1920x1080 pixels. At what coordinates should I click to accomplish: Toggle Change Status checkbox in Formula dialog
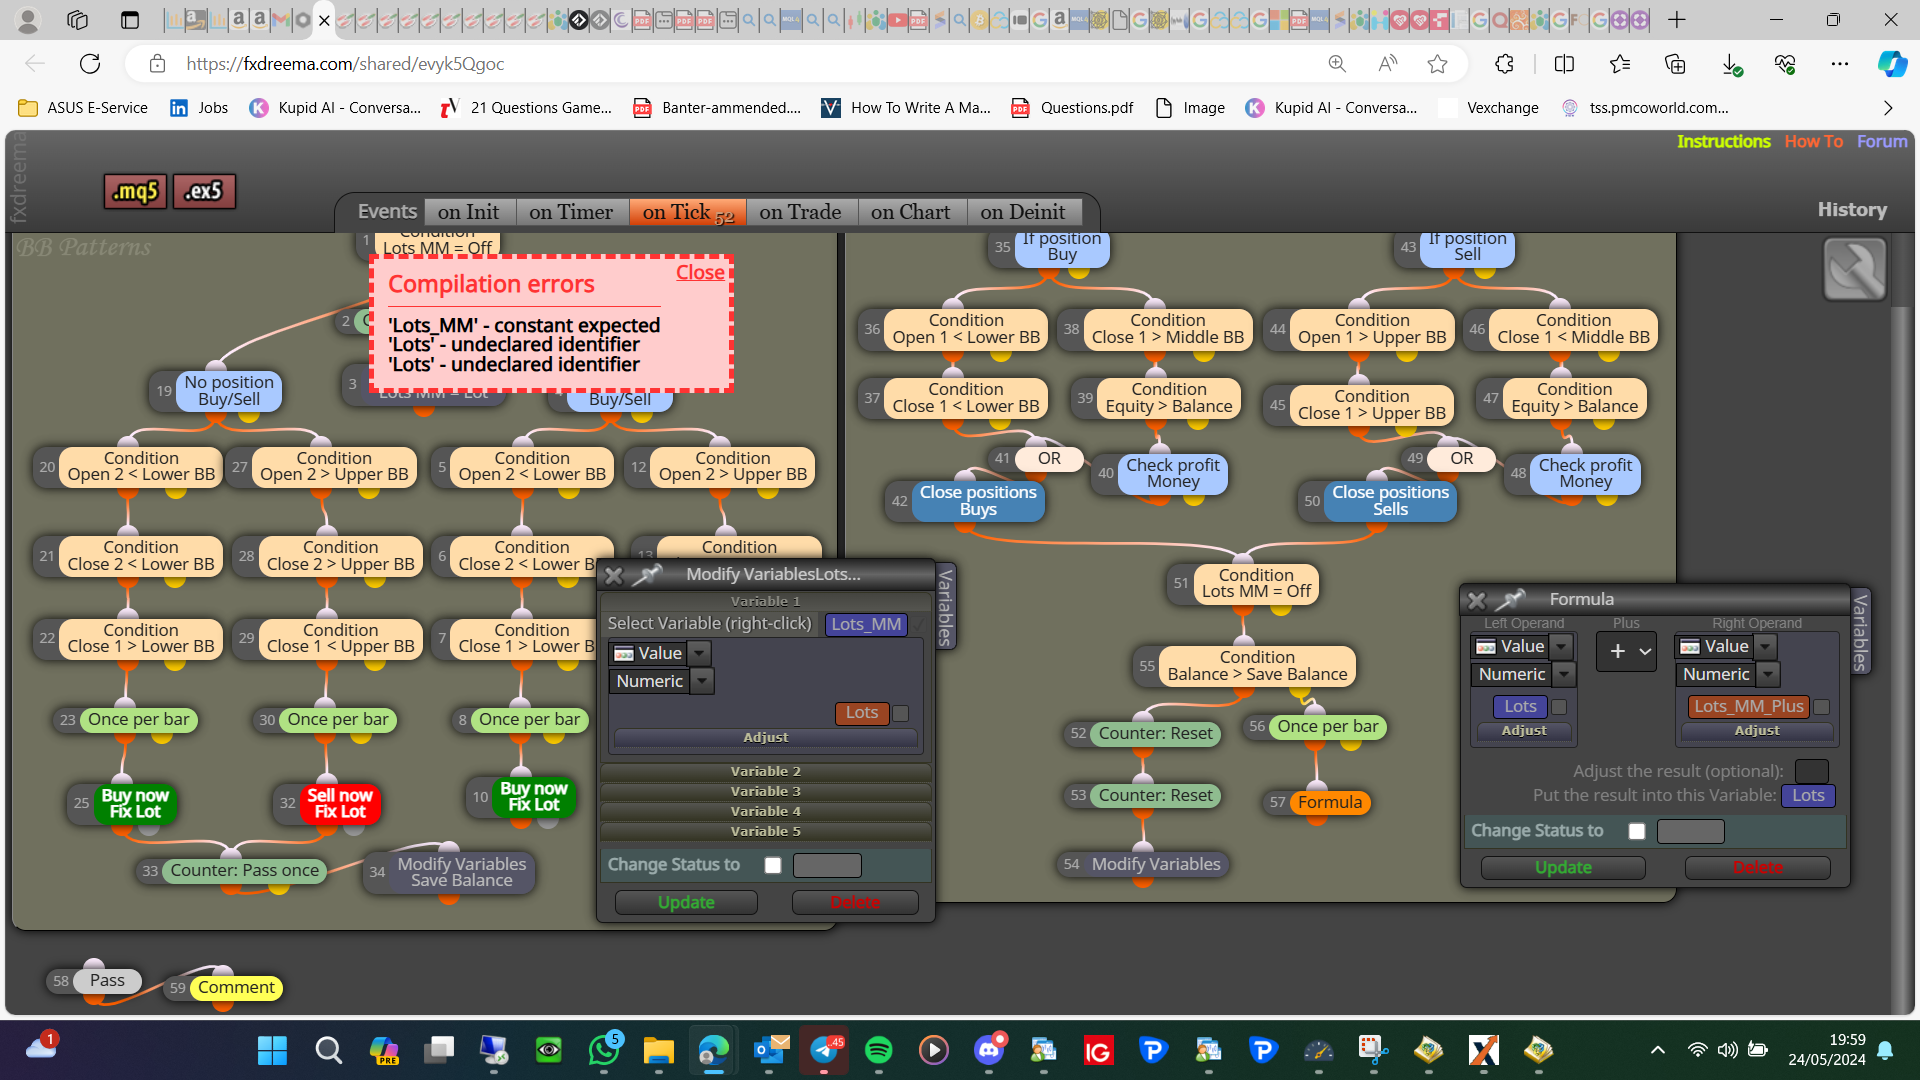(1637, 831)
